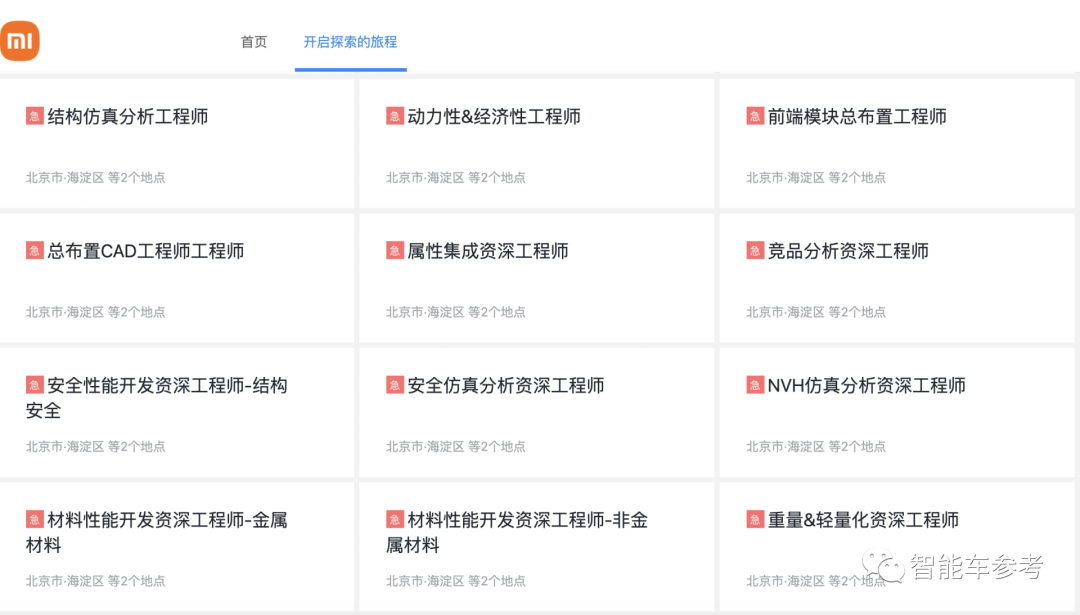Click the 急 urgent badge on 重量&轻量化资深工程师
This screenshot has width=1080, height=615.
(x=754, y=519)
